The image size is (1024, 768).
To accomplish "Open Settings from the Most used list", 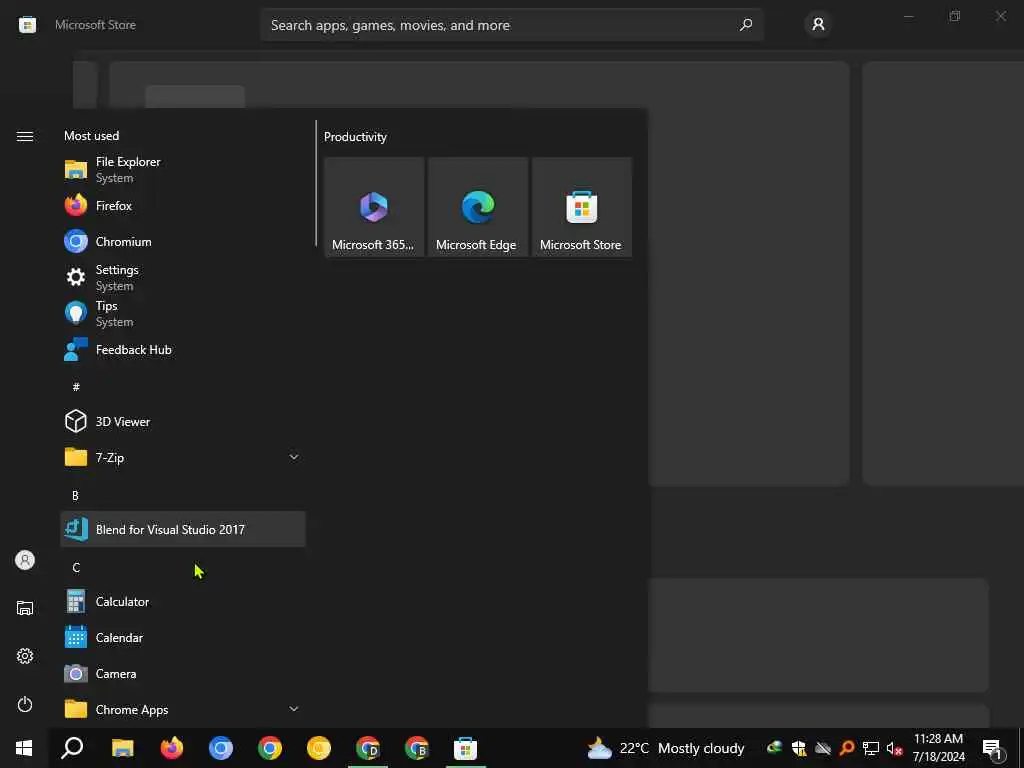I will pos(183,278).
